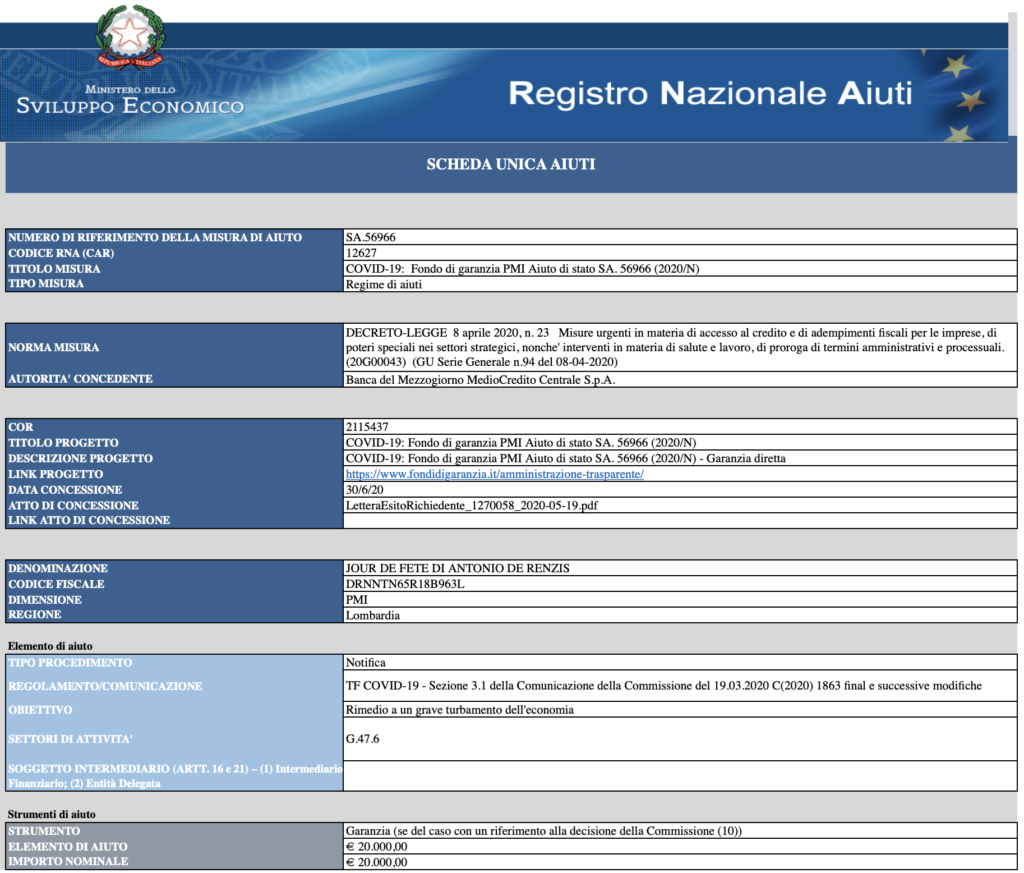This screenshot has height=873, width=1024.
Task: Click the TIPO MISURA label
Action: pyautogui.click(x=46, y=283)
